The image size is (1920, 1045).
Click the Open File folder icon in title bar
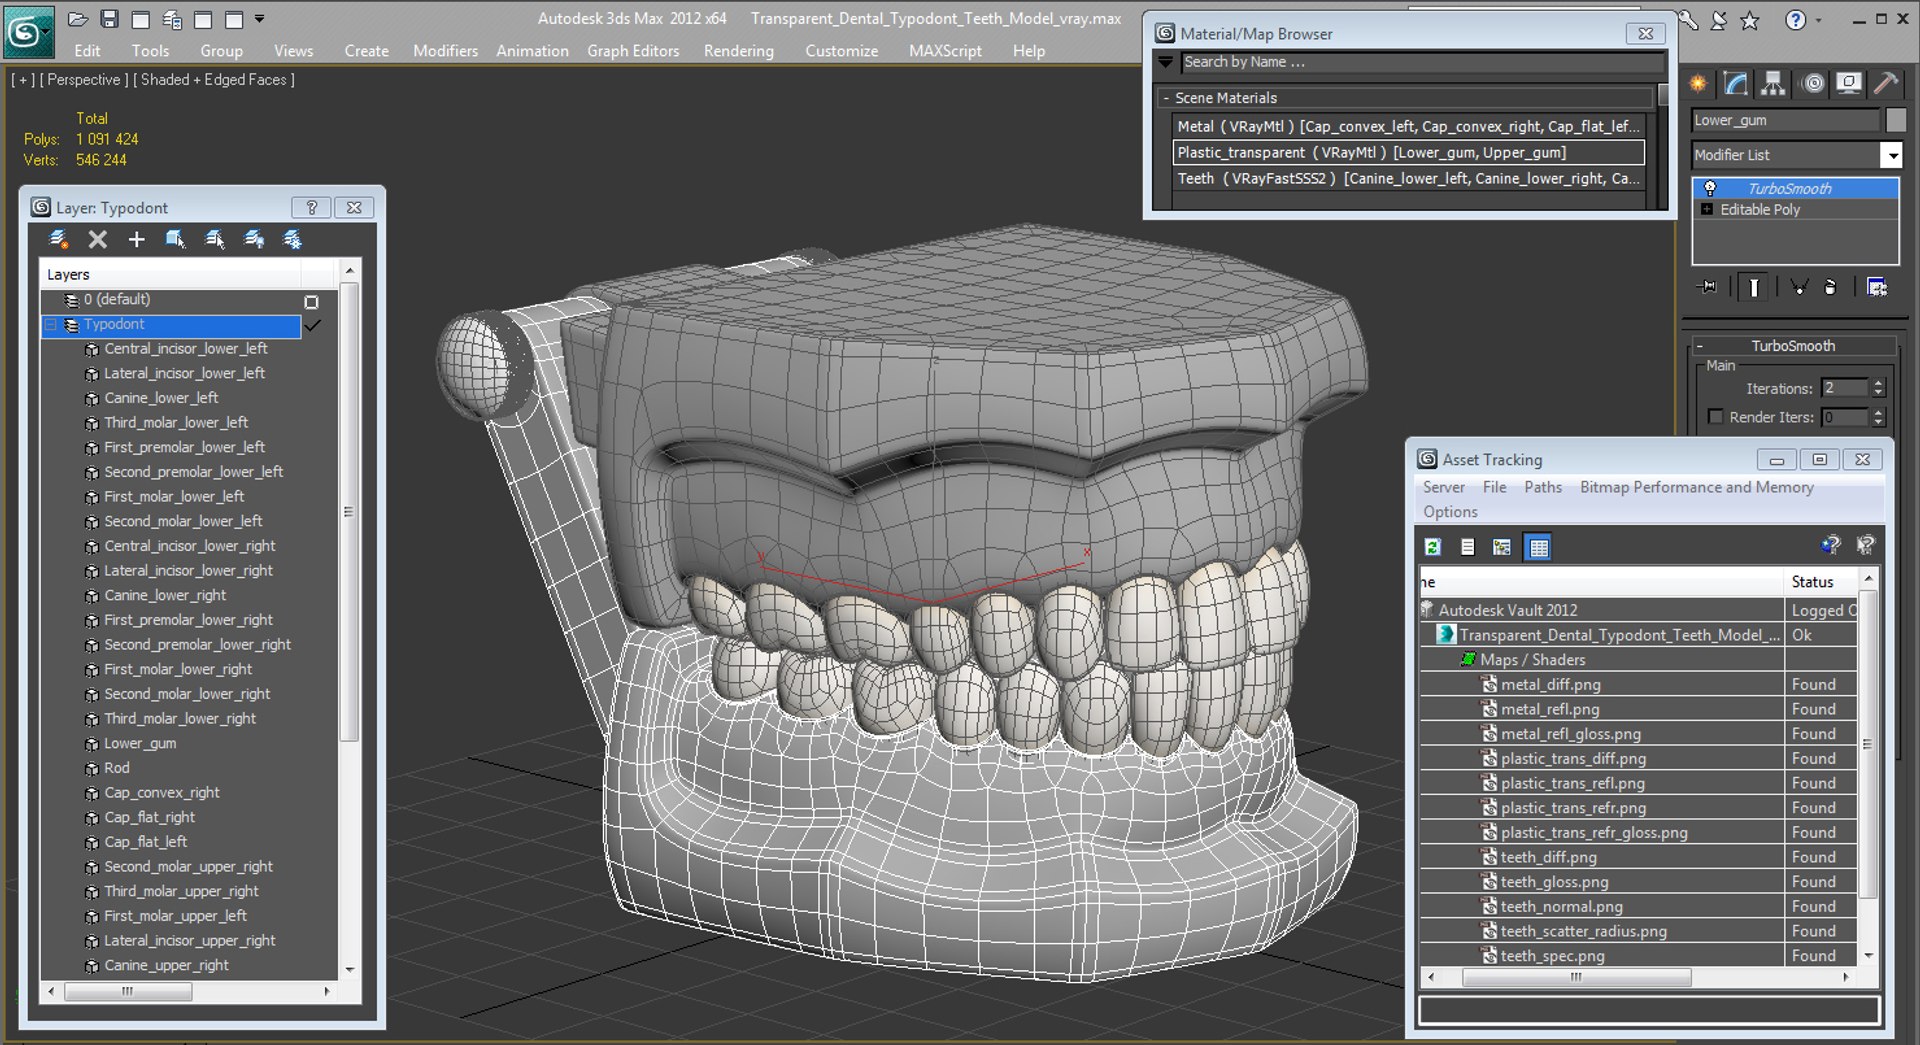coord(77,19)
